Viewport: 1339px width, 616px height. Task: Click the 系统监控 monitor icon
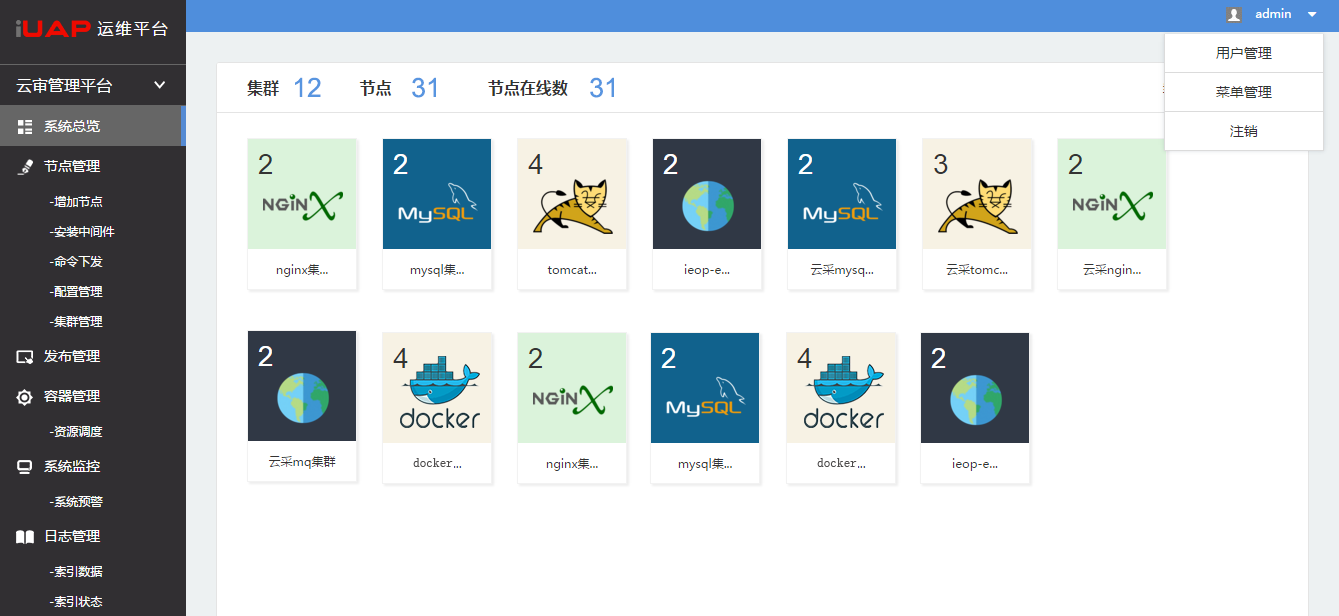(25, 467)
